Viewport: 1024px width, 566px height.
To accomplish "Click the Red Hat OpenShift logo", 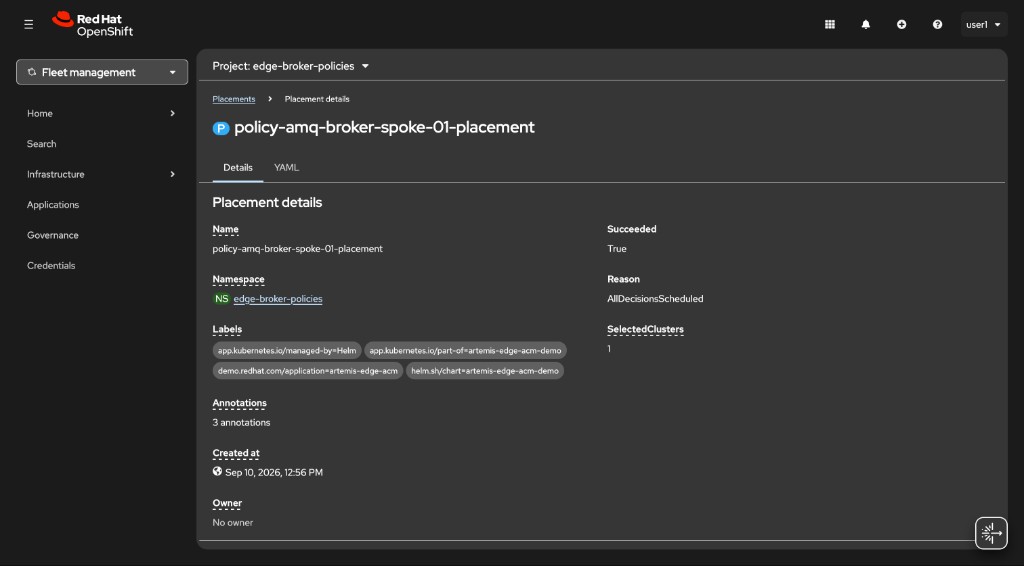I will (x=93, y=25).
